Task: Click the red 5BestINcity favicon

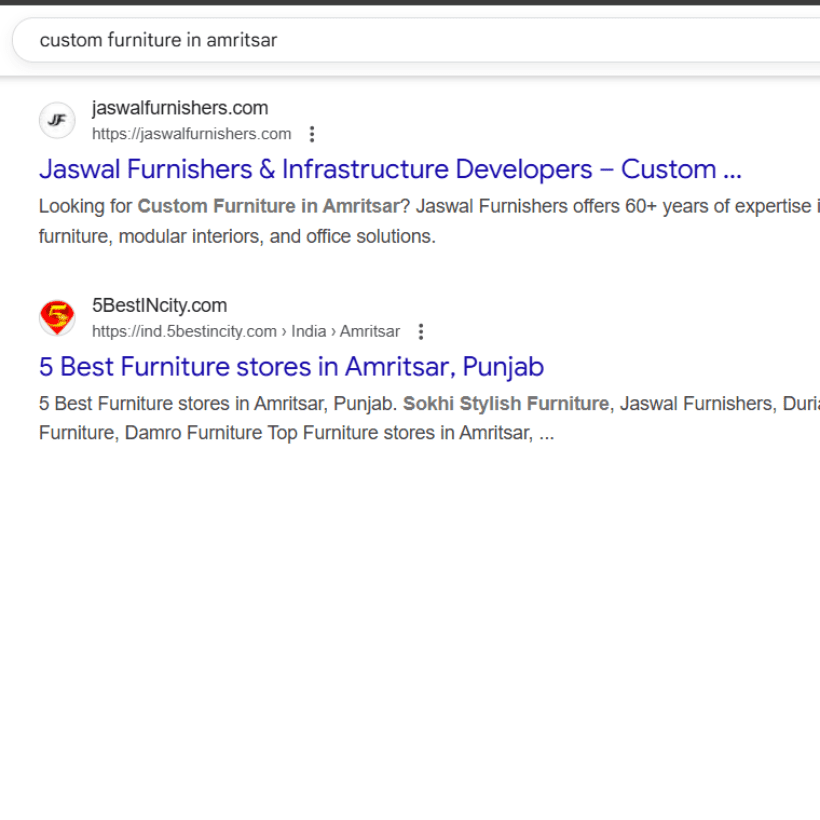Action: click(x=57, y=317)
